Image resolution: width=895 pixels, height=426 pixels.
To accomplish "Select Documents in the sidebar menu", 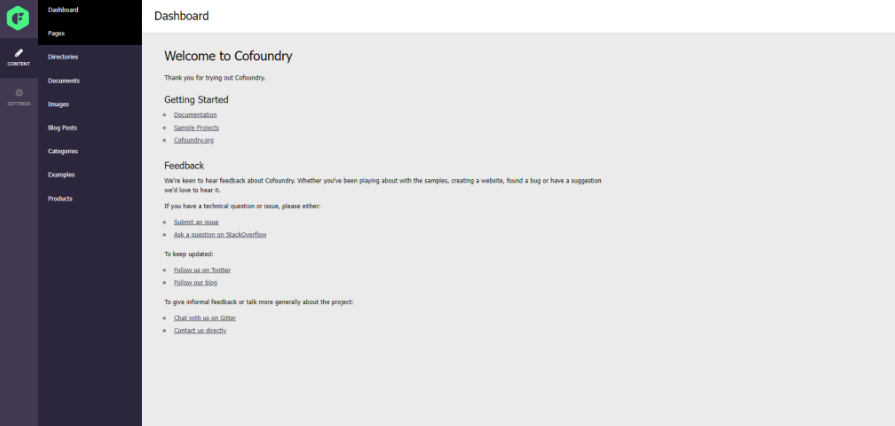I will coord(64,81).
